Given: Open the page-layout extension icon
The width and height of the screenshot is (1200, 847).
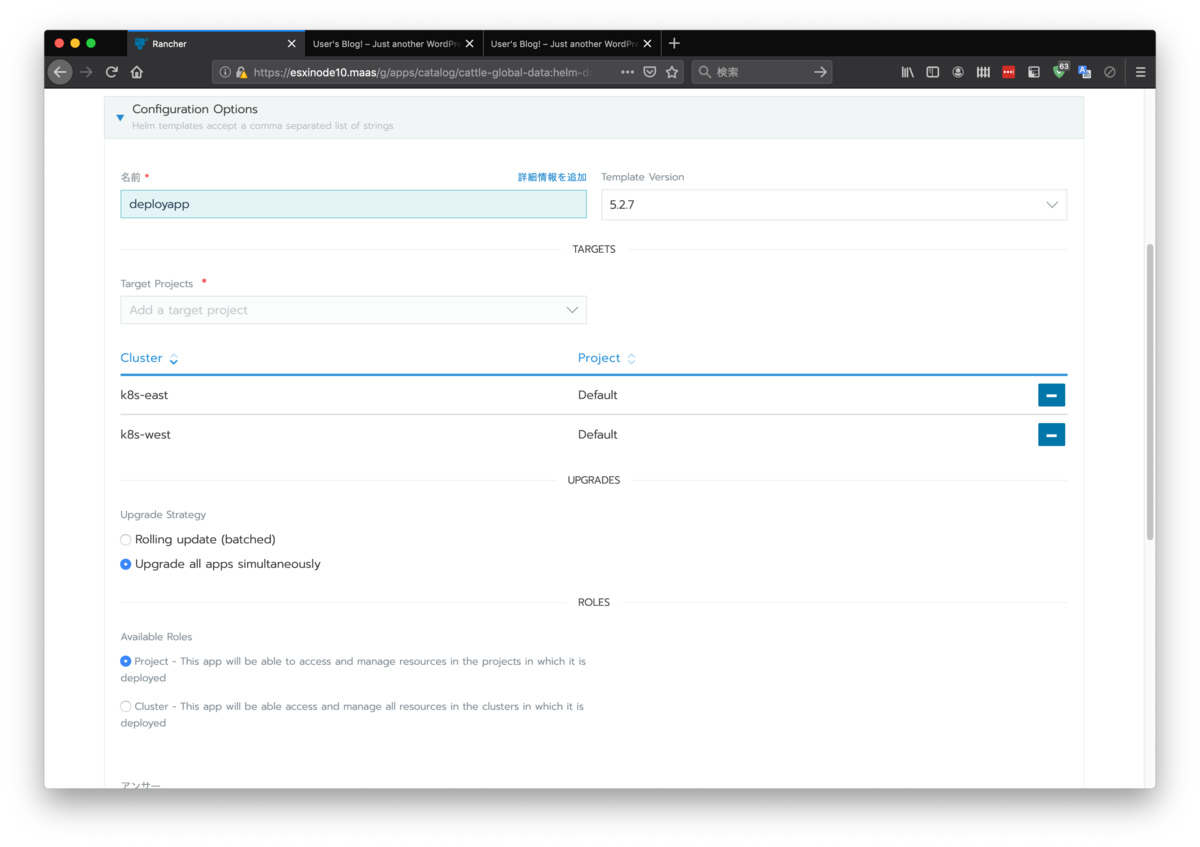Looking at the screenshot, I should click(x=1034, y=72).
